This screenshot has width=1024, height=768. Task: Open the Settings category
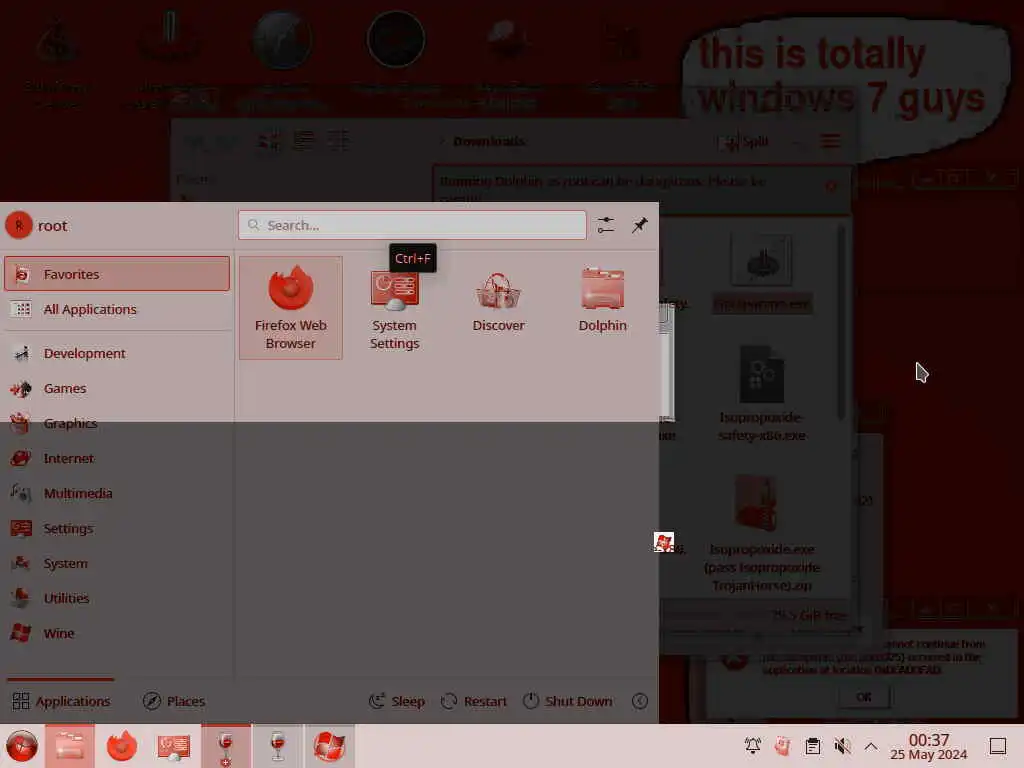(x=117, y=528)
